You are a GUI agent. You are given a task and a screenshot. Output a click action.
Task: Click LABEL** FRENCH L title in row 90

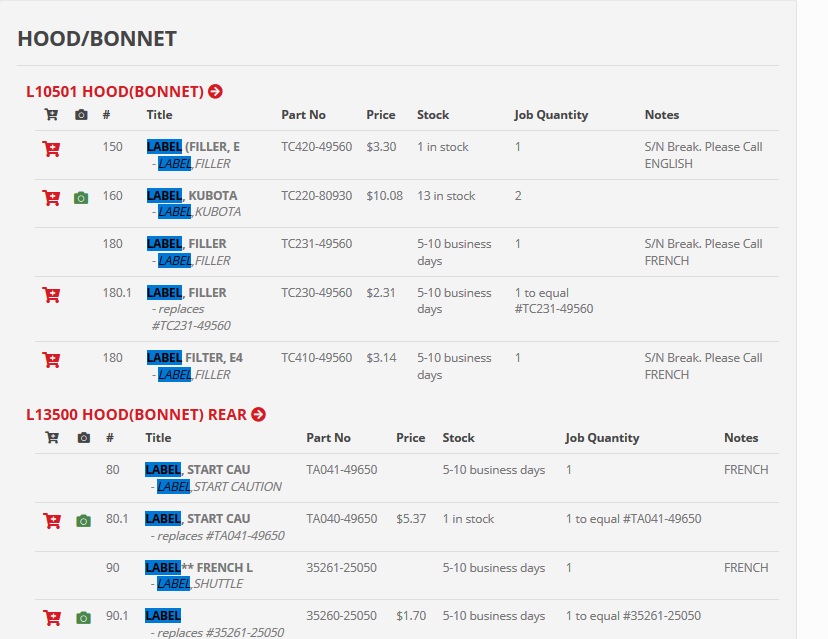click(x=199, y=568)
